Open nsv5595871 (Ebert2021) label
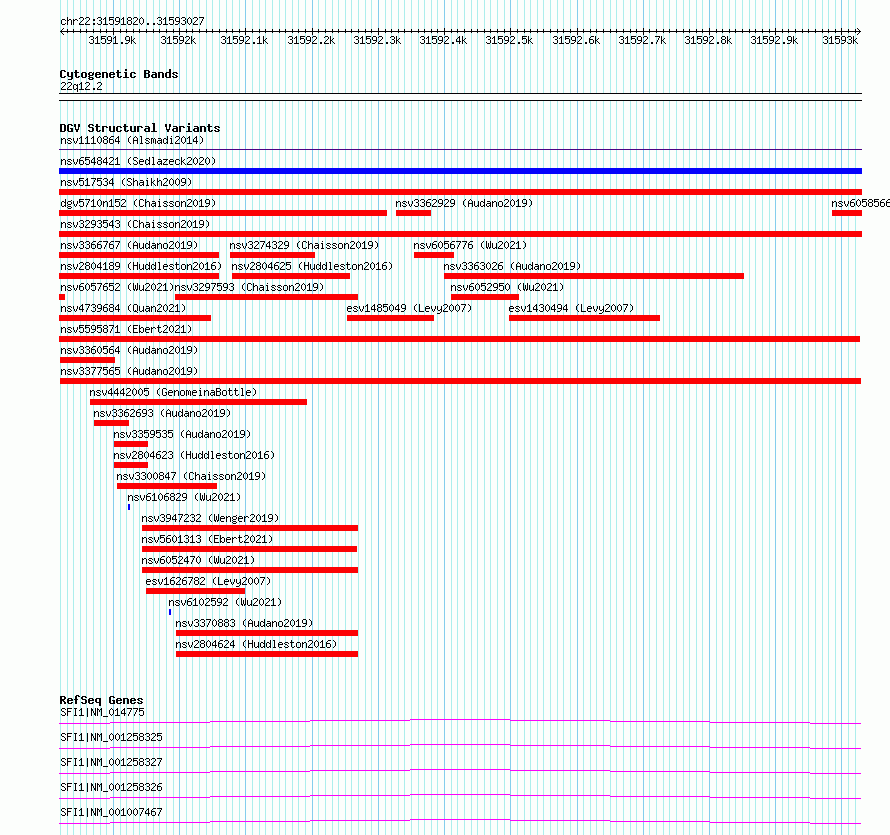890x835 pixels. click(126, 329)
